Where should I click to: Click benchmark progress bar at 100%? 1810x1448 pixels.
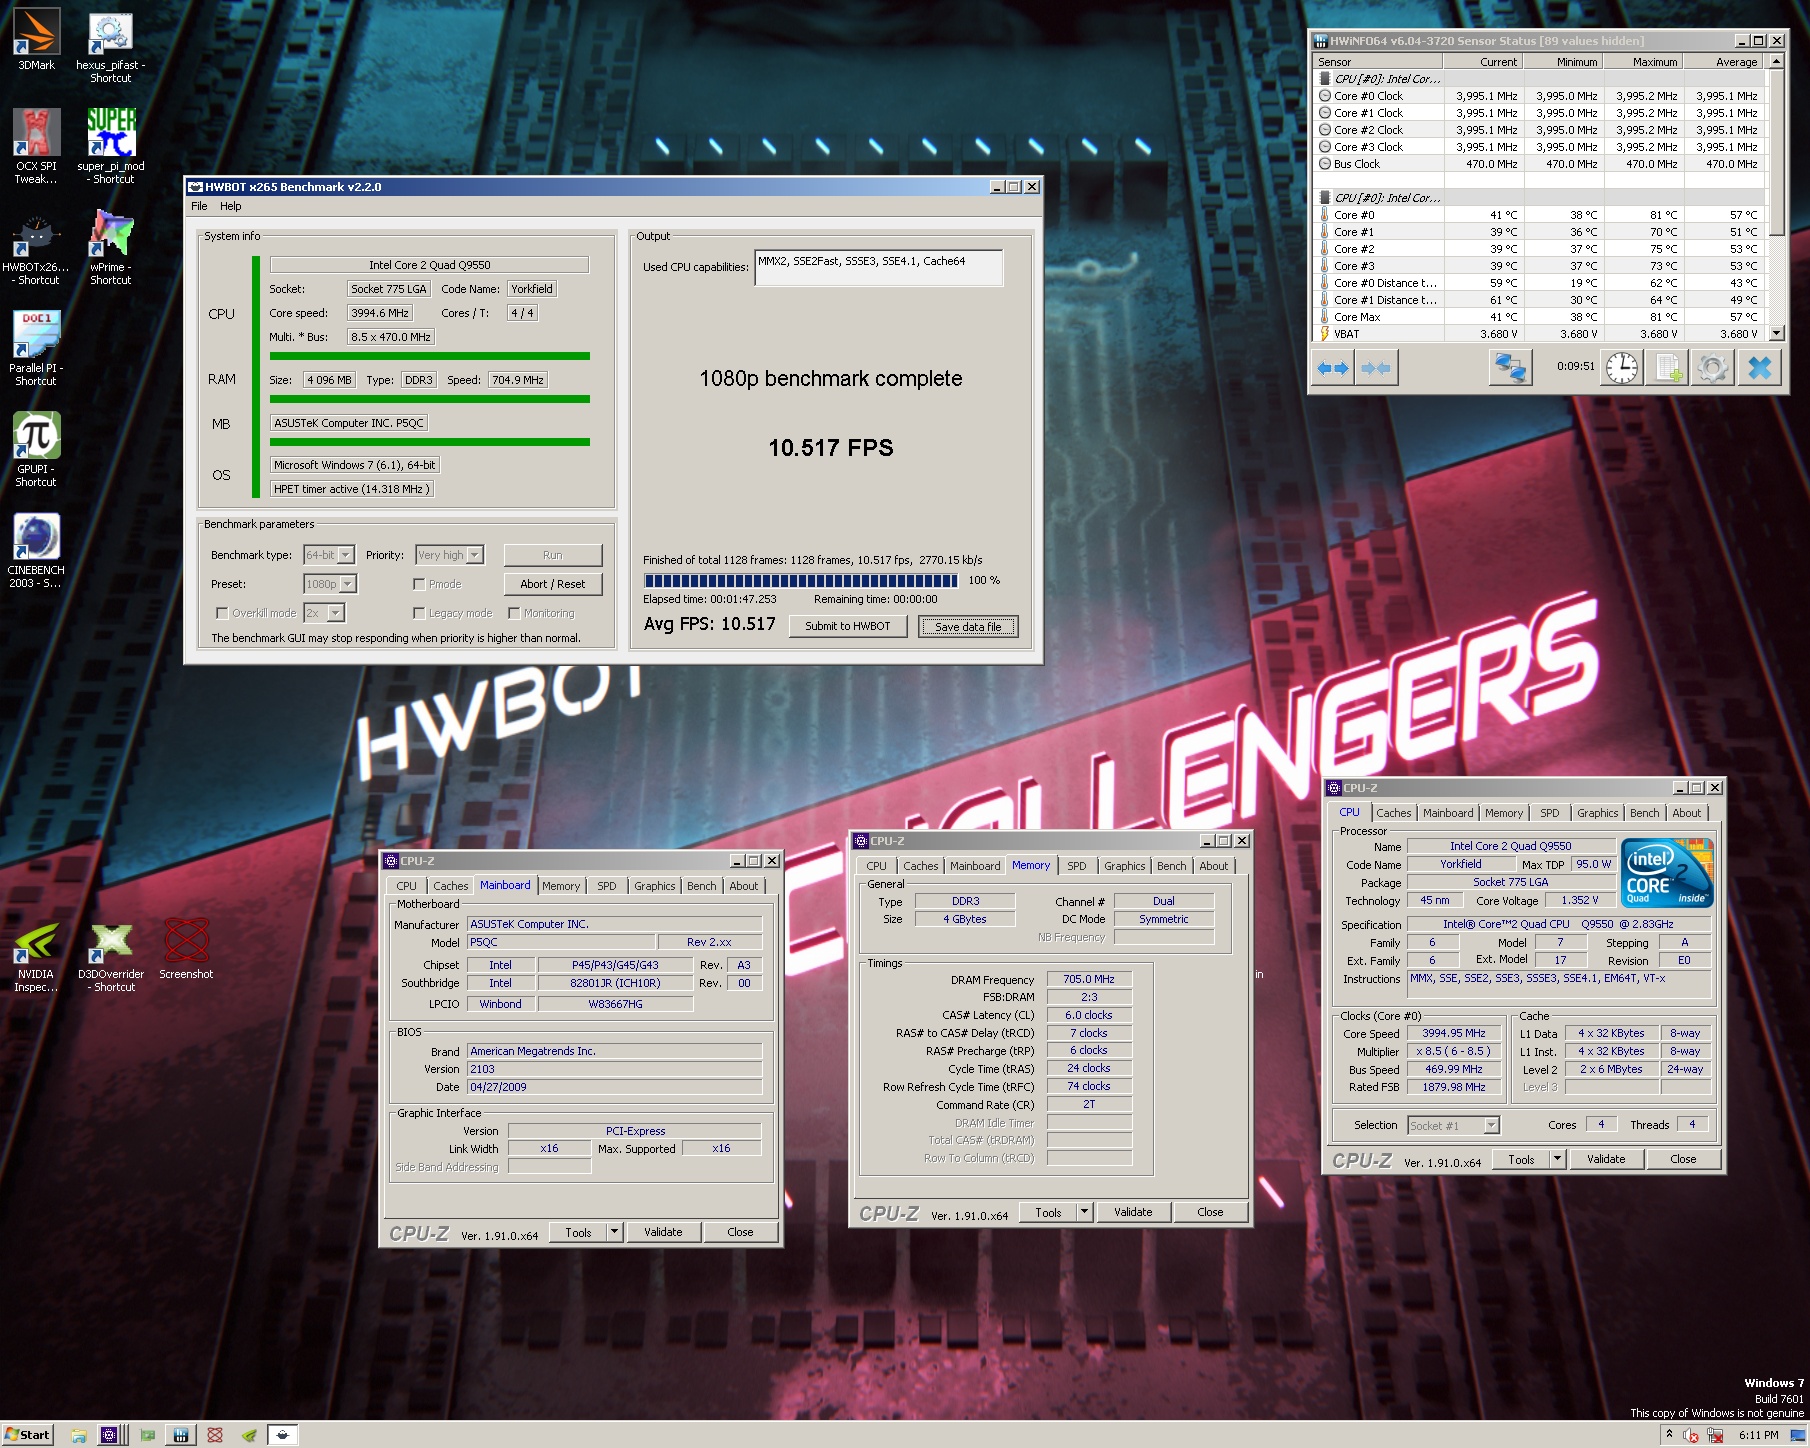point(800,580)
